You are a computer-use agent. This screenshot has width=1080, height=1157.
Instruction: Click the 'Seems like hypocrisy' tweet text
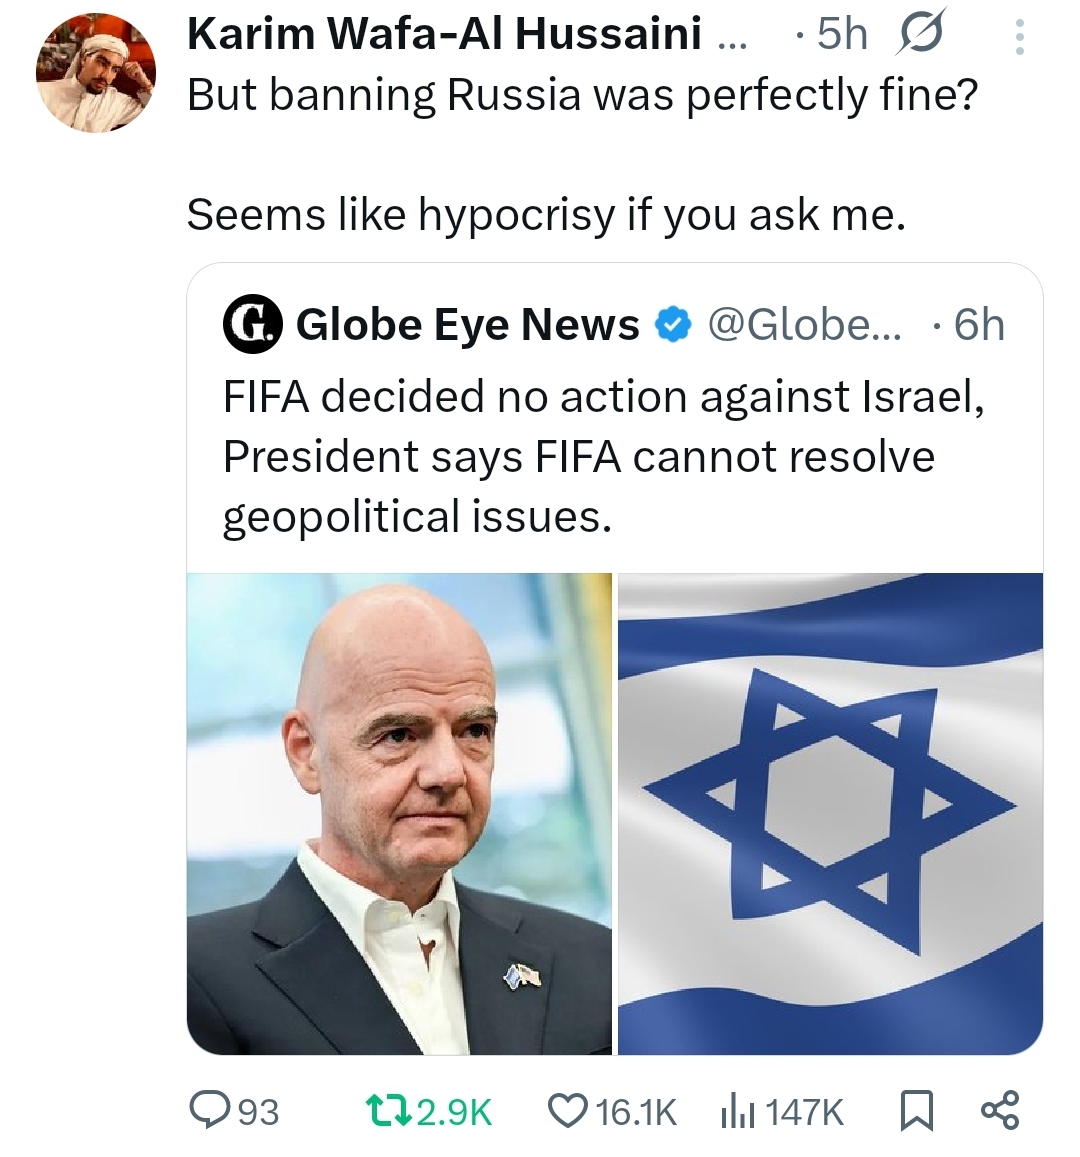(x=546, y=214)
